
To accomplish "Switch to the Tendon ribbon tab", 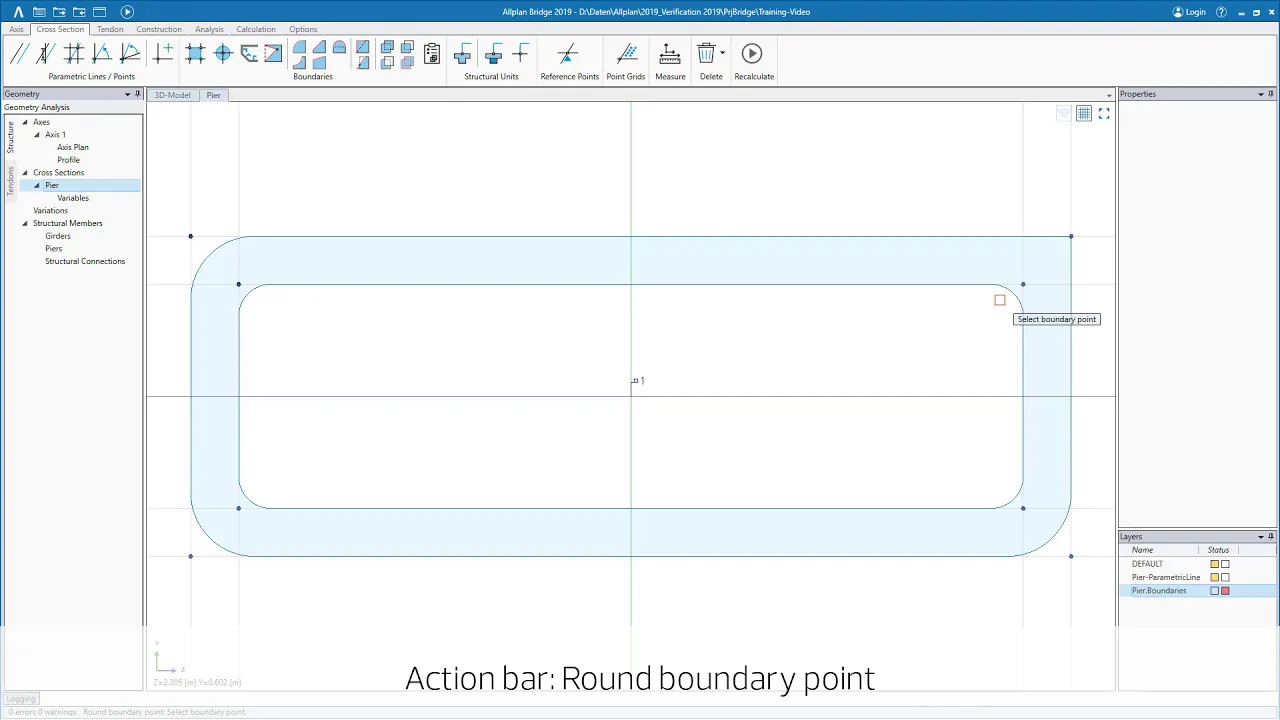I will tap(110, 29).
